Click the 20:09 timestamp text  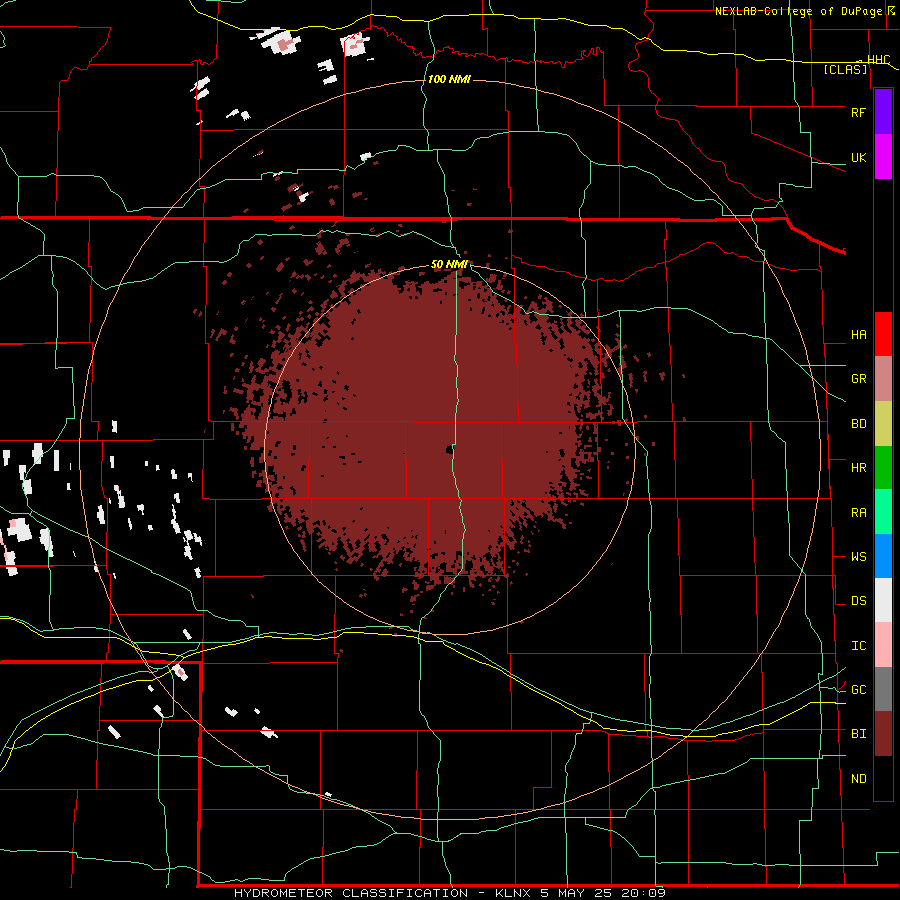click(x=643, y=893)
